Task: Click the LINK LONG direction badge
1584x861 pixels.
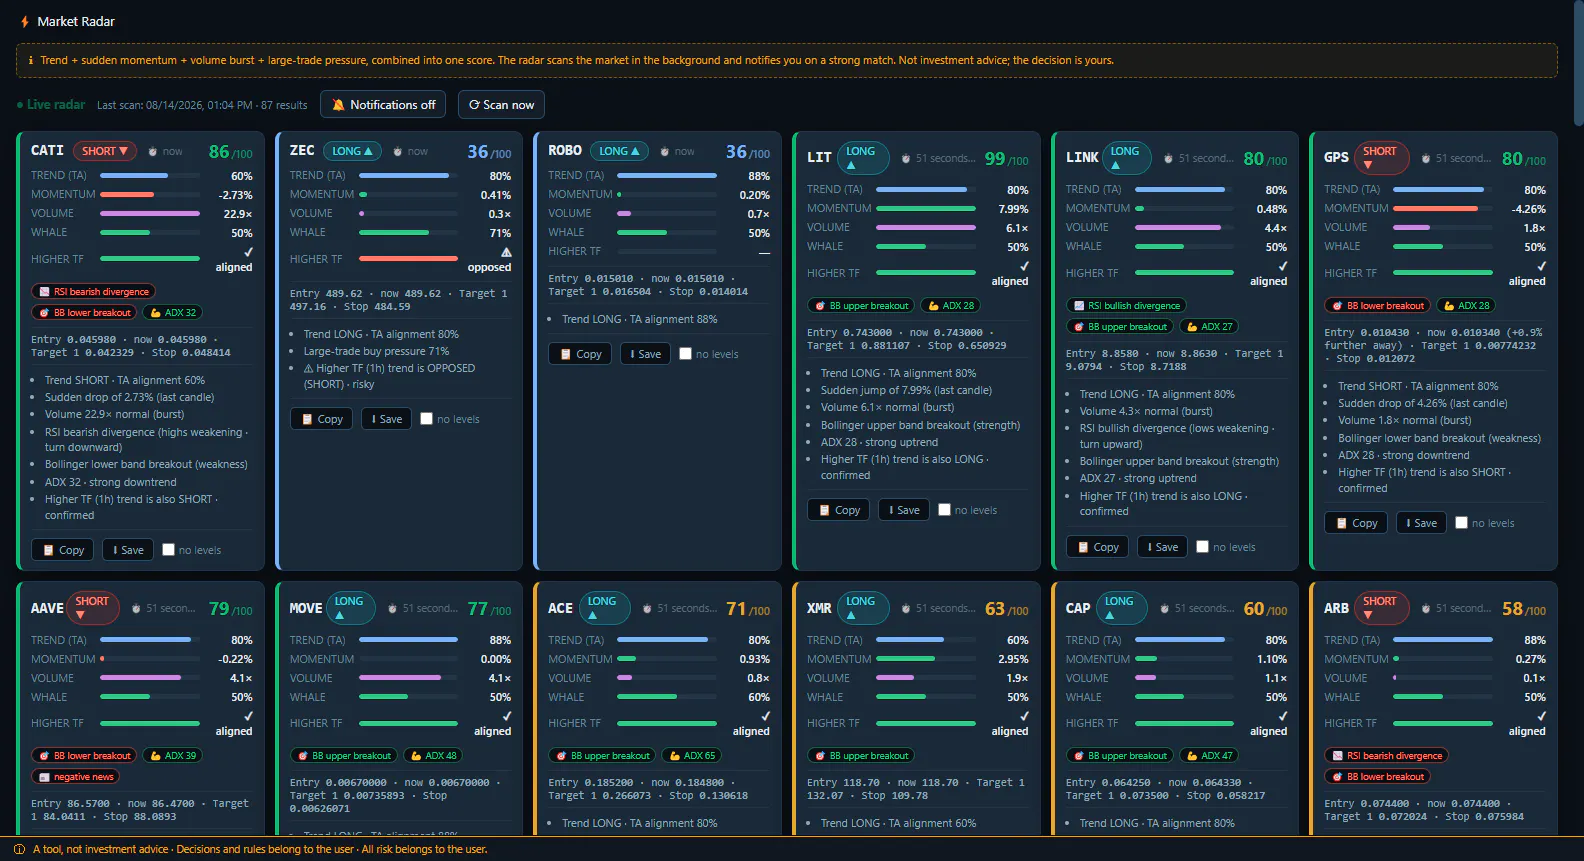Action: 1125,158
